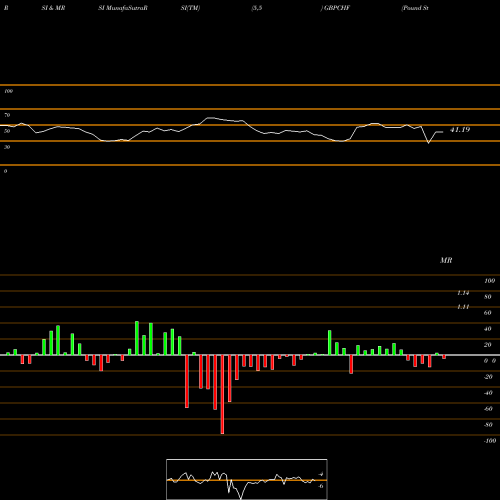Click the tallest green histogram bar

pyautogui.click(x=137, y=338)
